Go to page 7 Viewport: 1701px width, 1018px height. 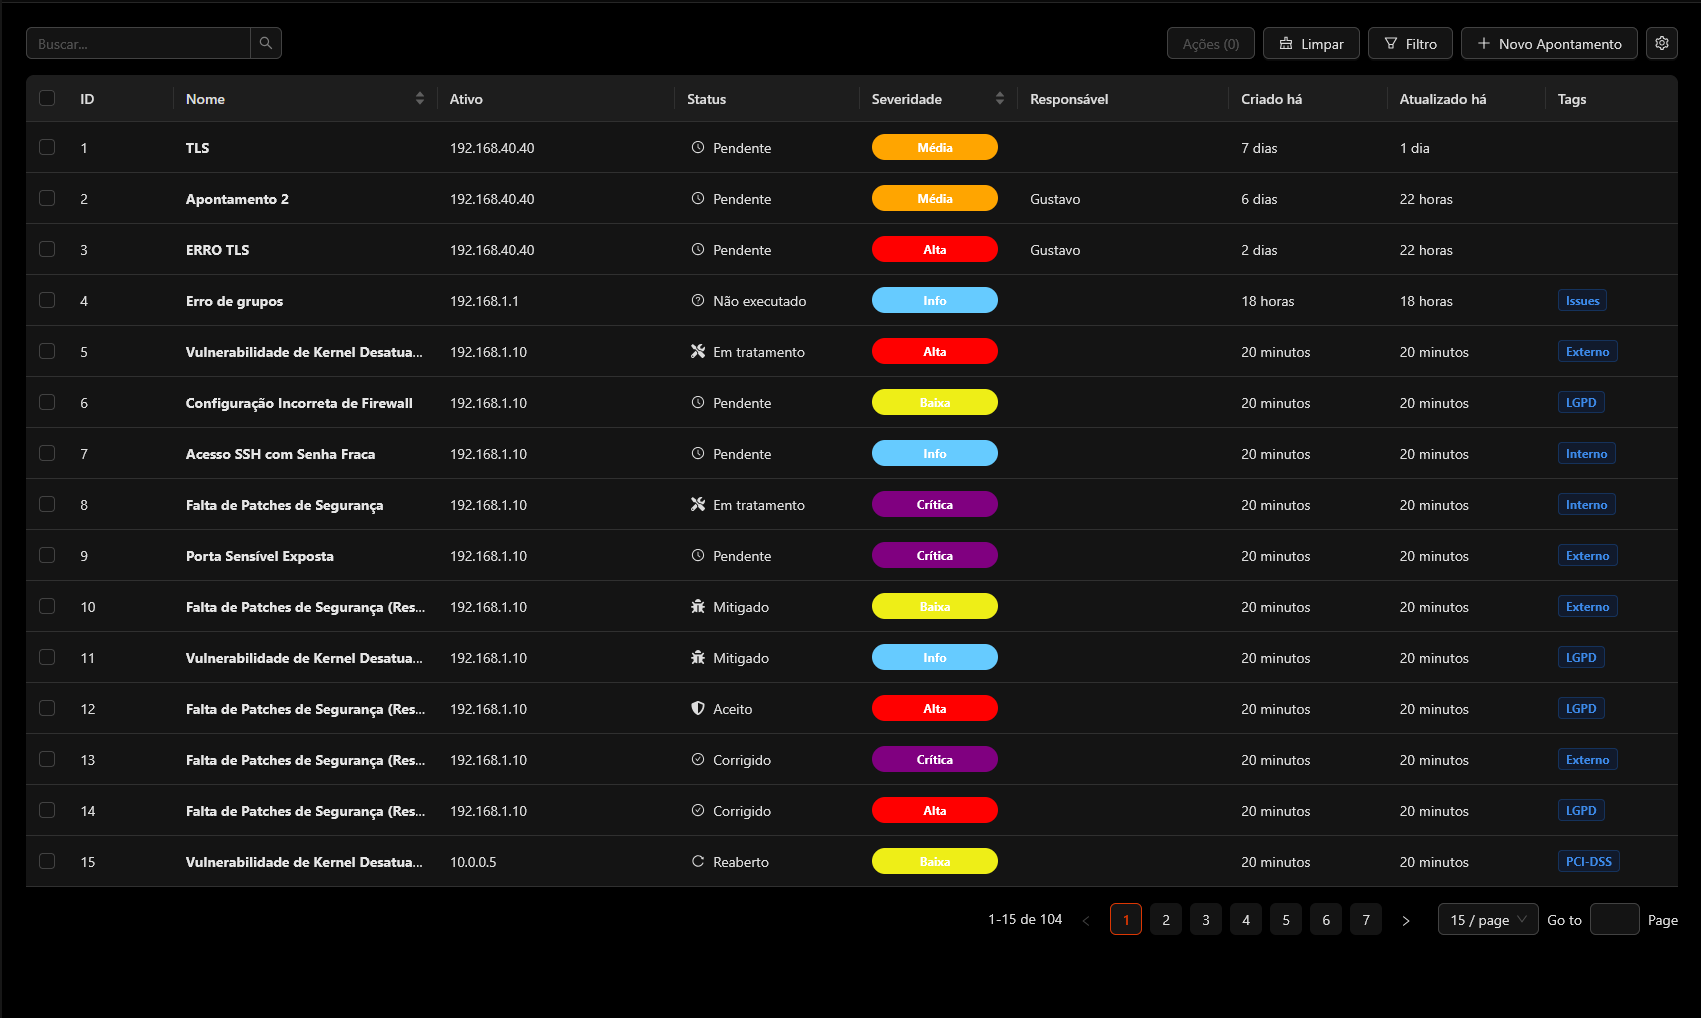tap(1366, 920)
